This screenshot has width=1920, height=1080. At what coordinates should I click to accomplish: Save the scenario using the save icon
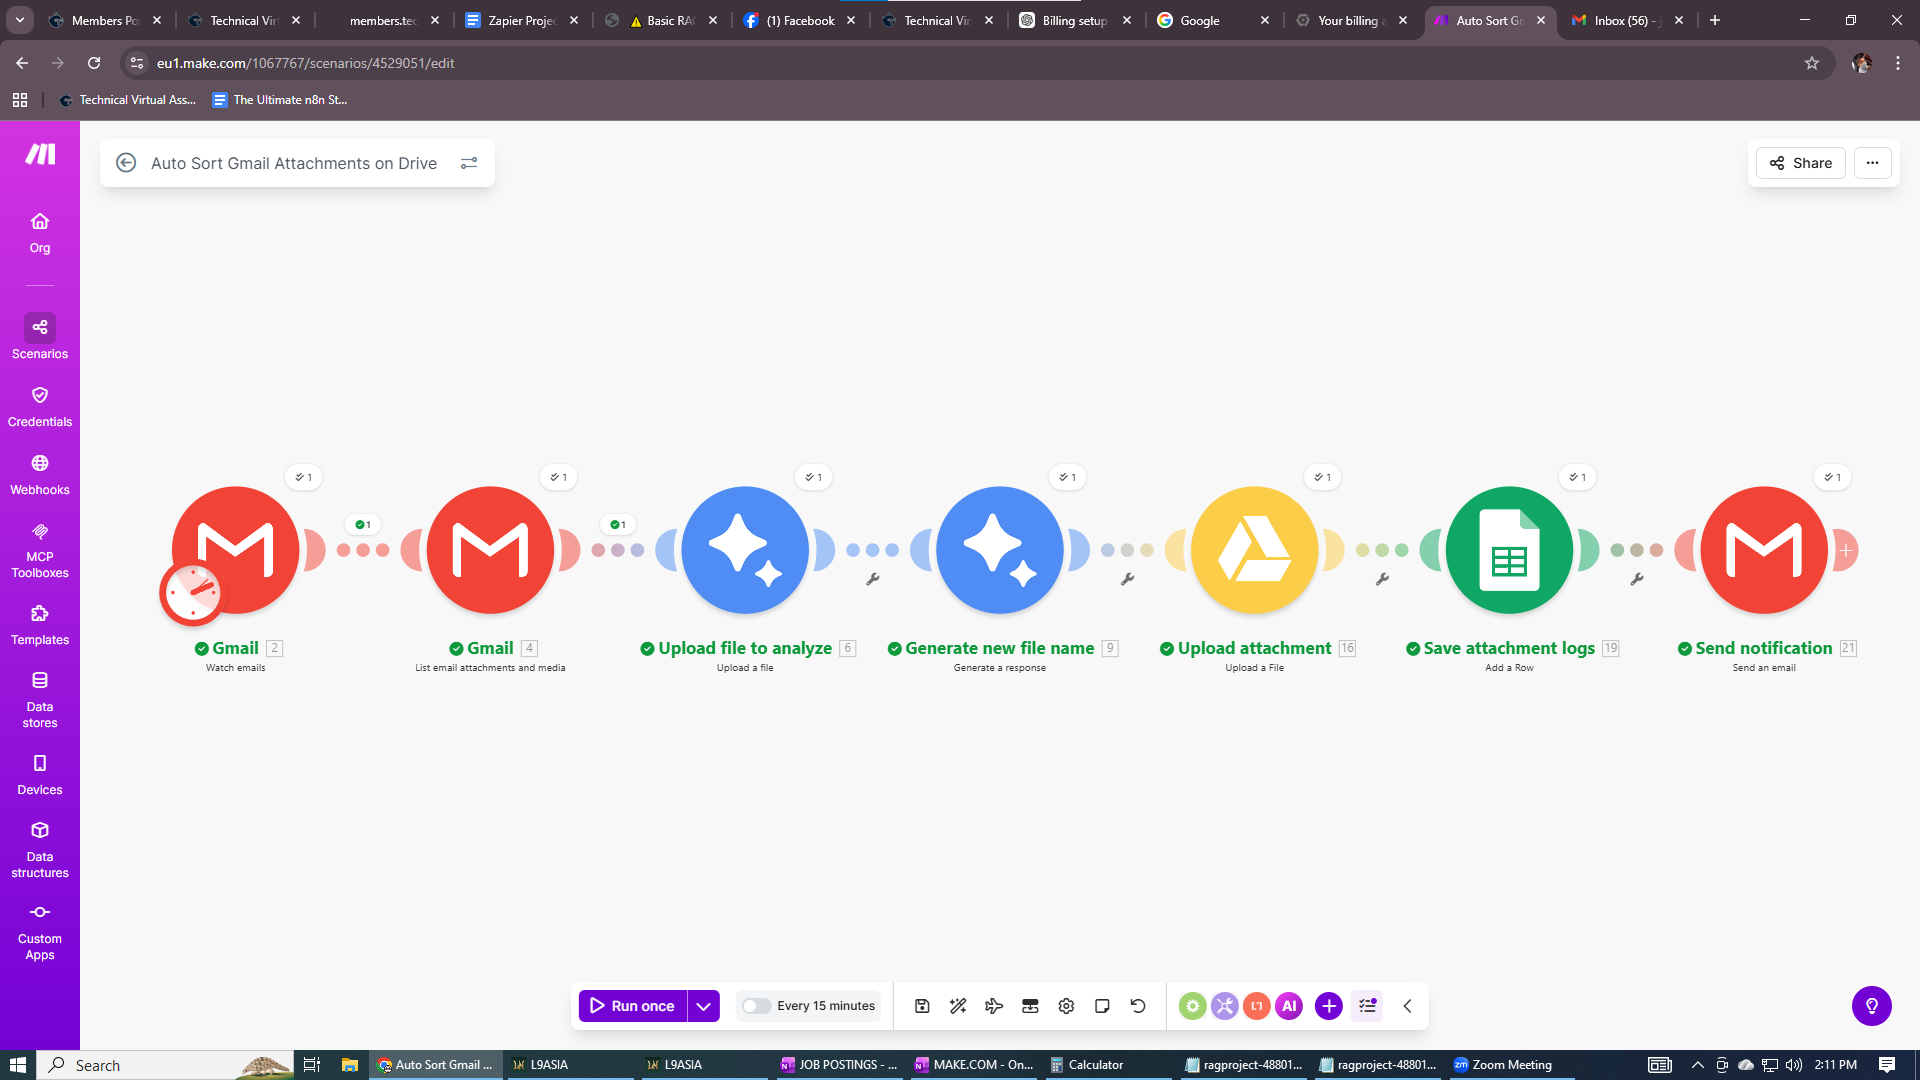[x=921, y=1006]
